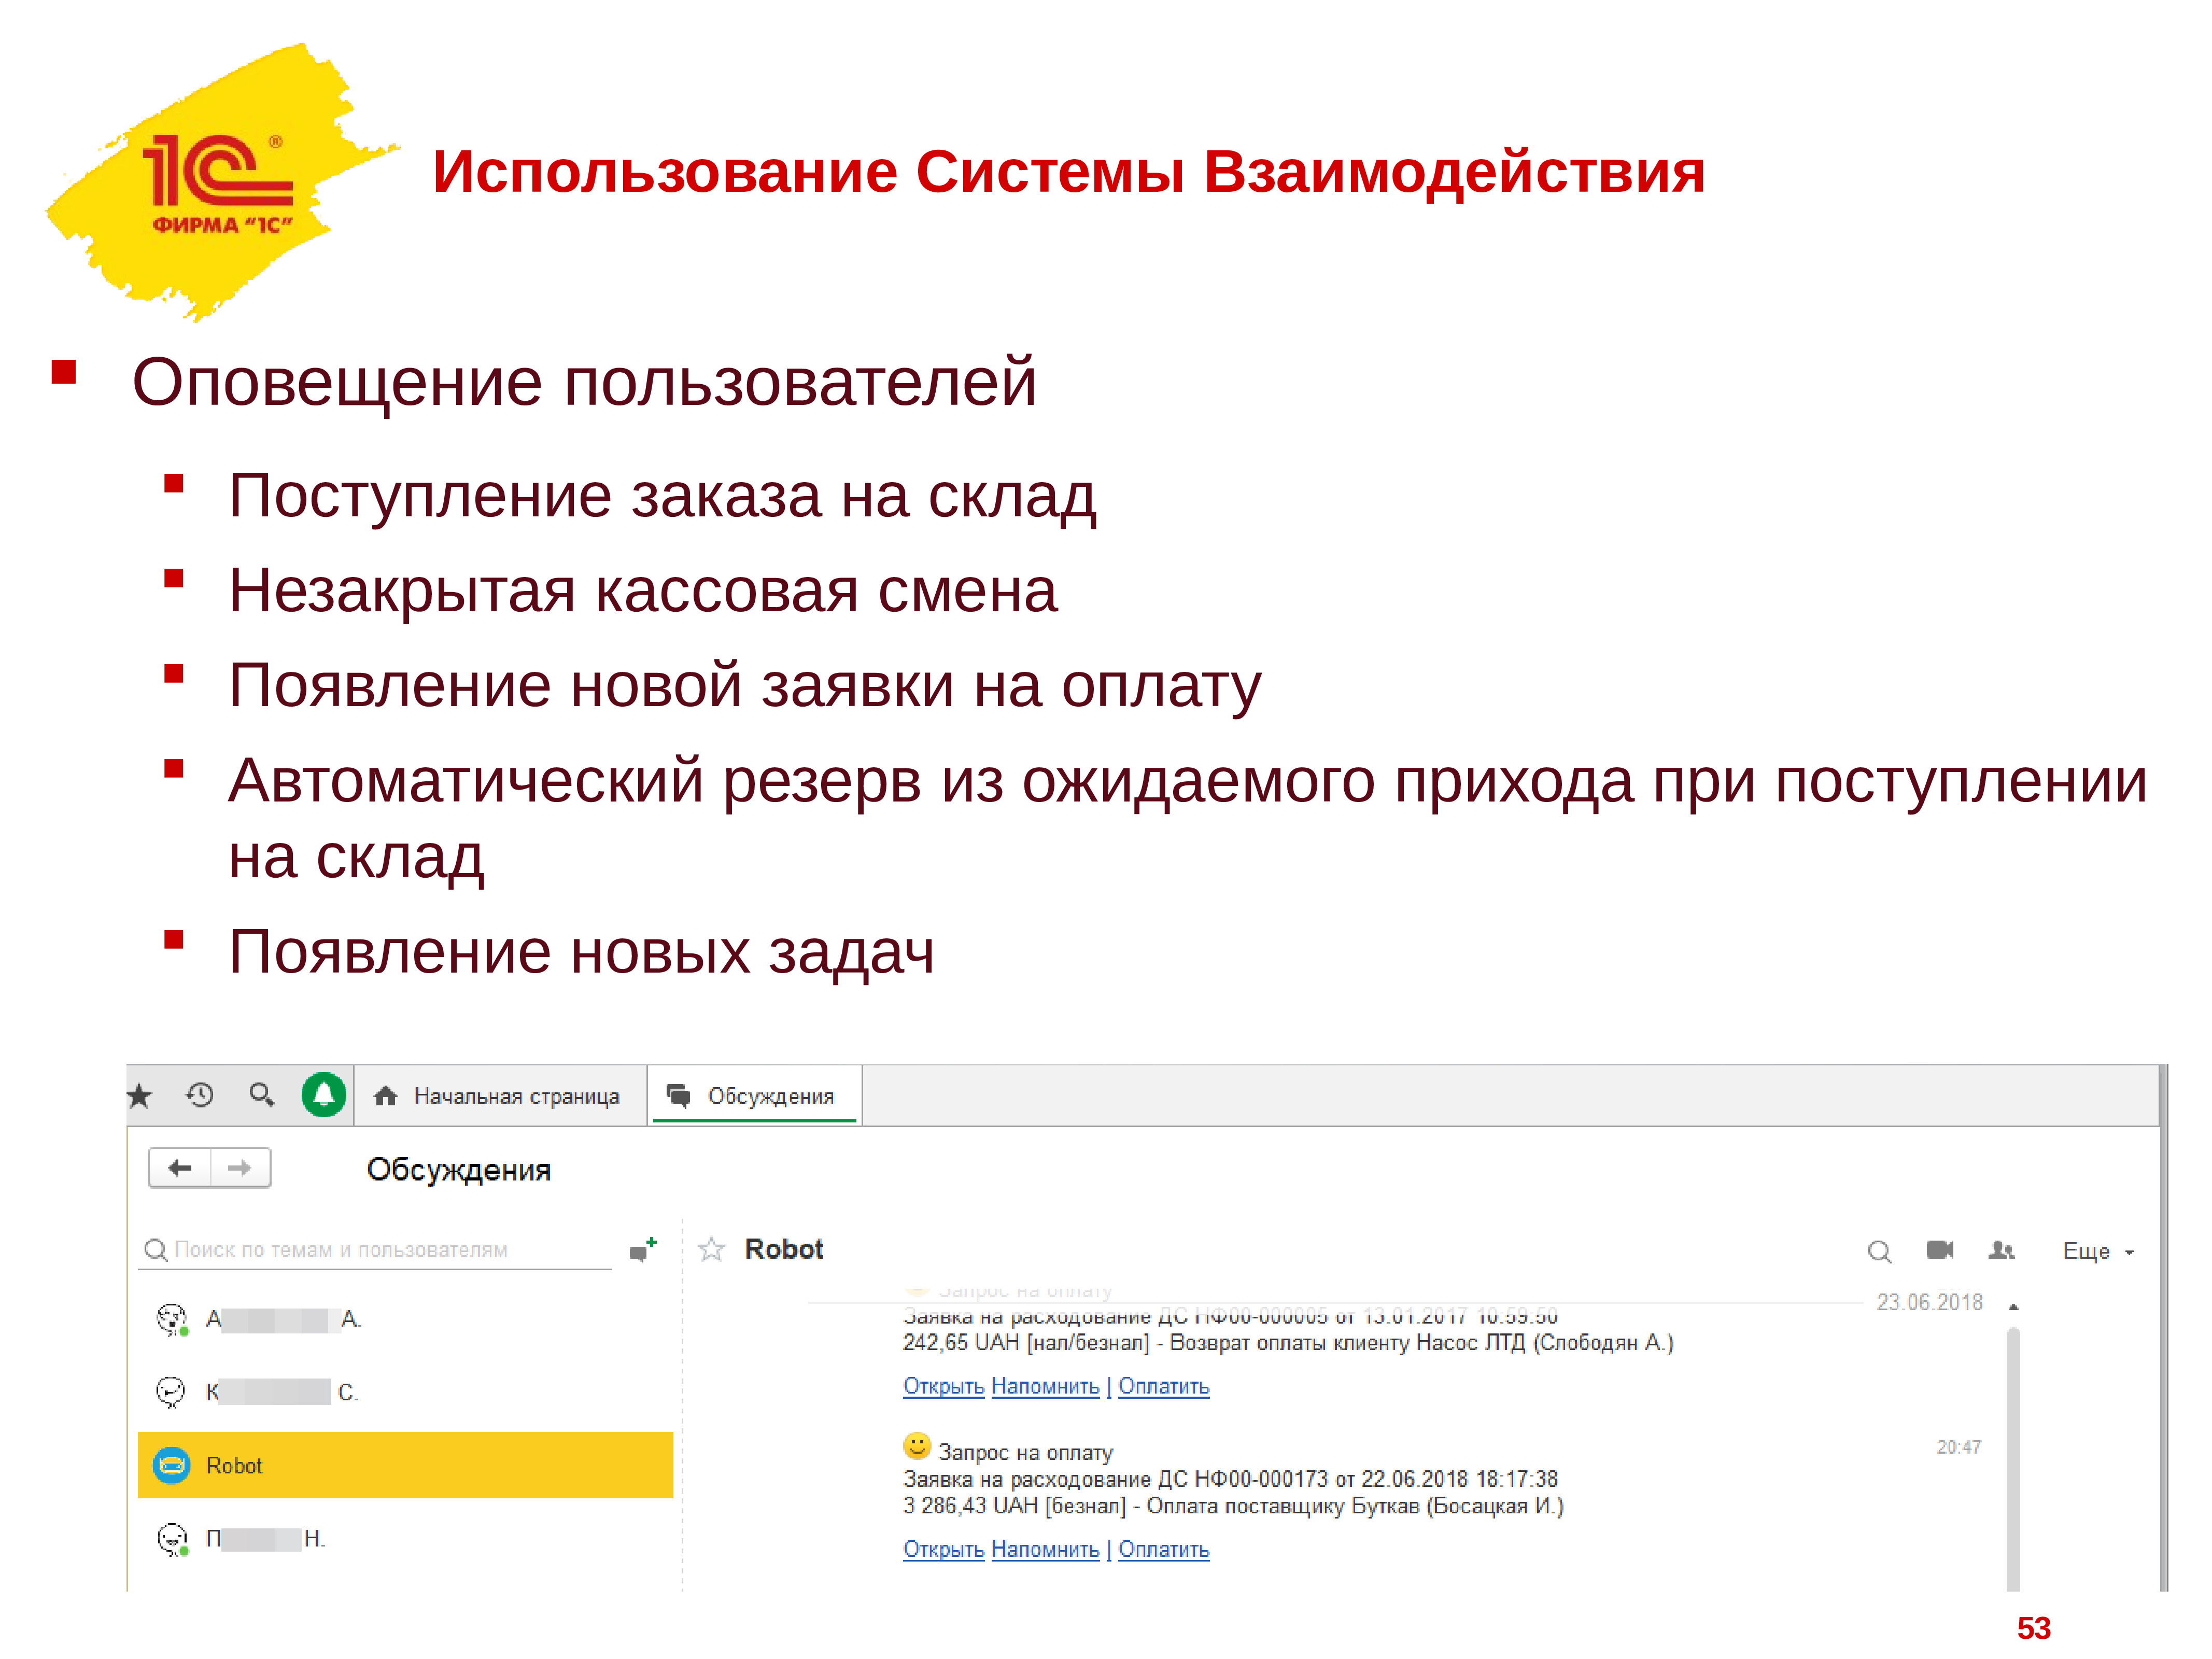This screenshot has width=2212, height=1659.
Task: Open the History clock icon
Action: pyautogui.click(x=200, y=1095)
